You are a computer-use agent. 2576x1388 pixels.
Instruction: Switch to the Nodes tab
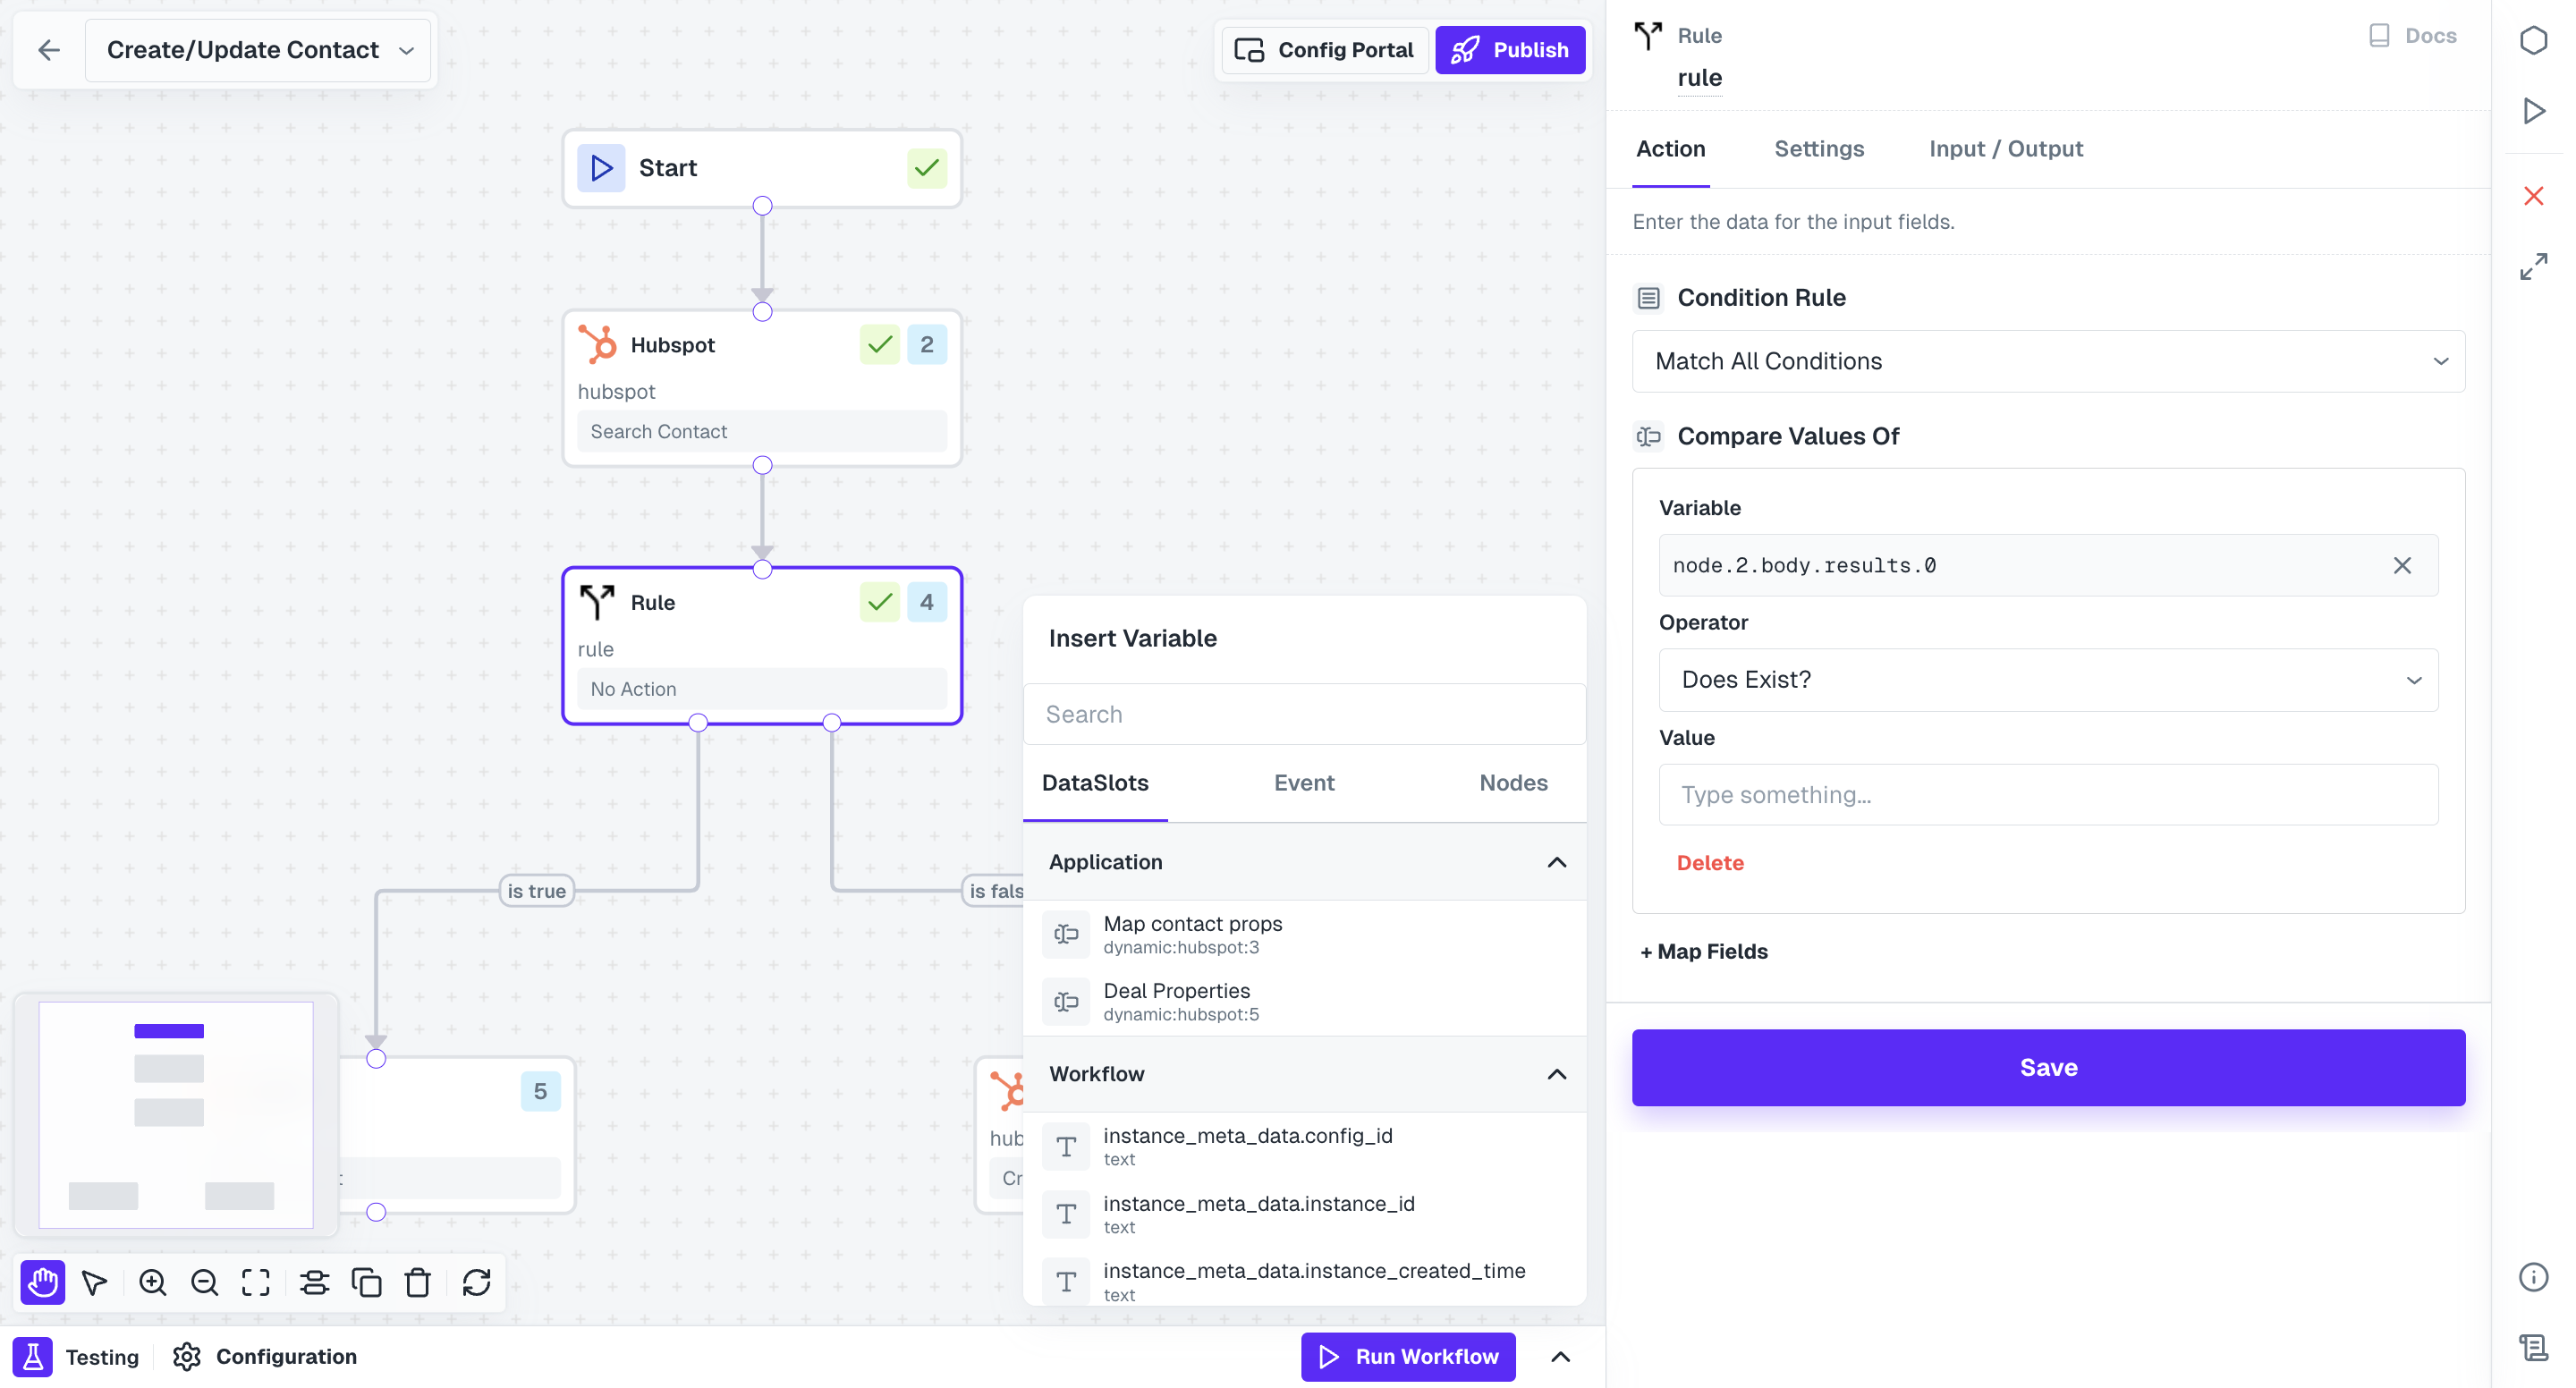tap(1512, 783)
